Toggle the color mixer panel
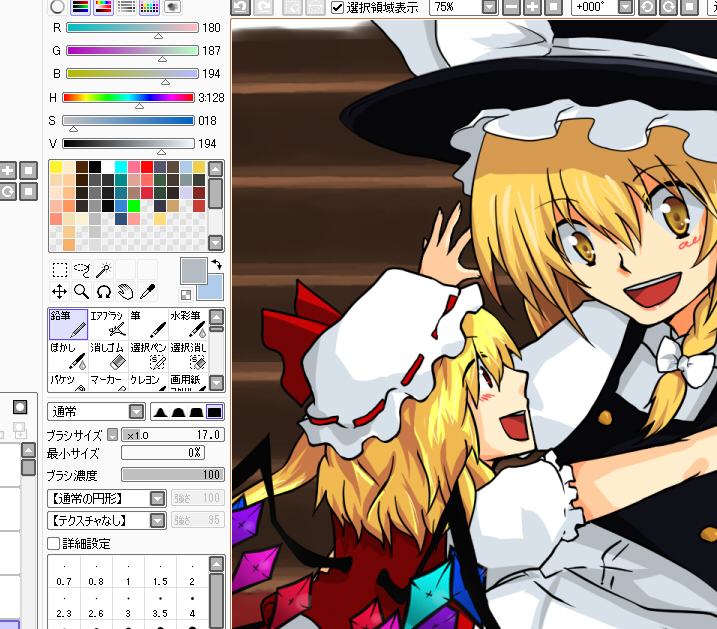 [x=126, y=6]
